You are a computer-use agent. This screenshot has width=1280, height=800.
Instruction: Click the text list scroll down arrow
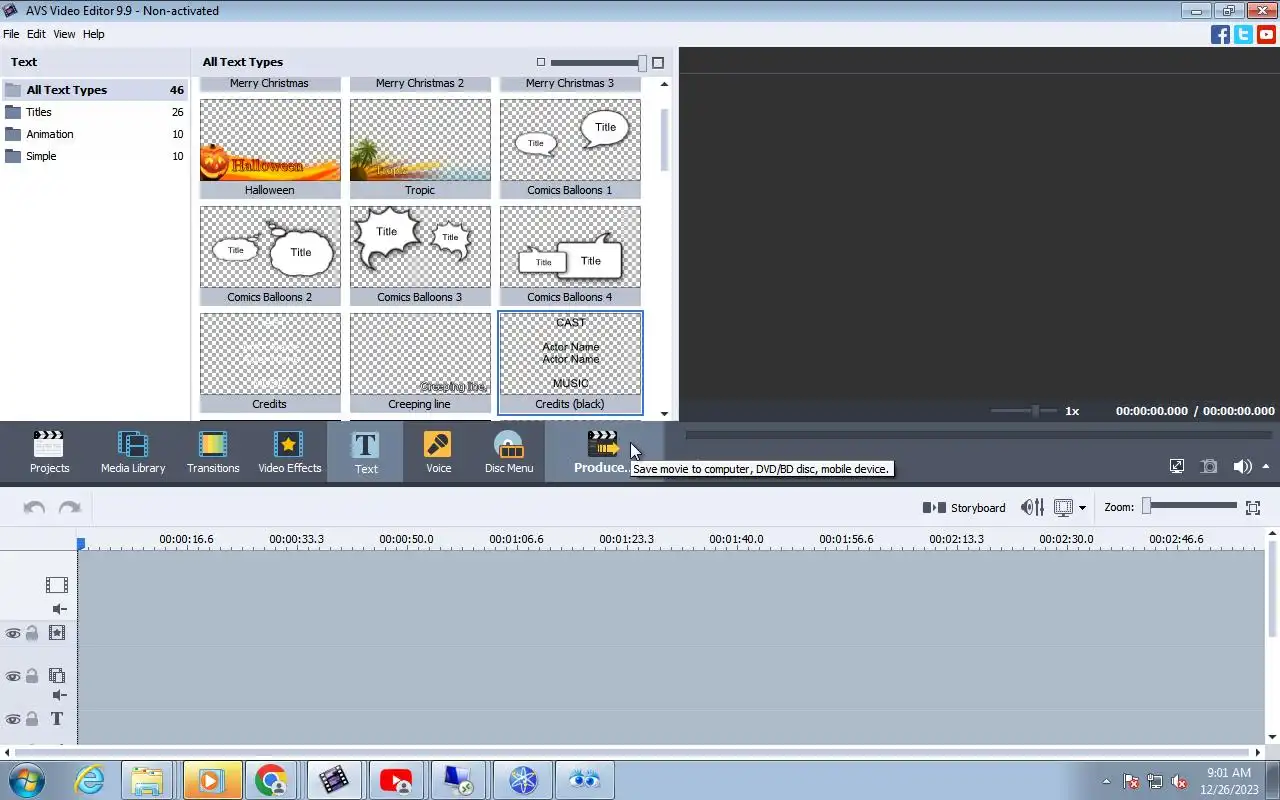point(664,413)
